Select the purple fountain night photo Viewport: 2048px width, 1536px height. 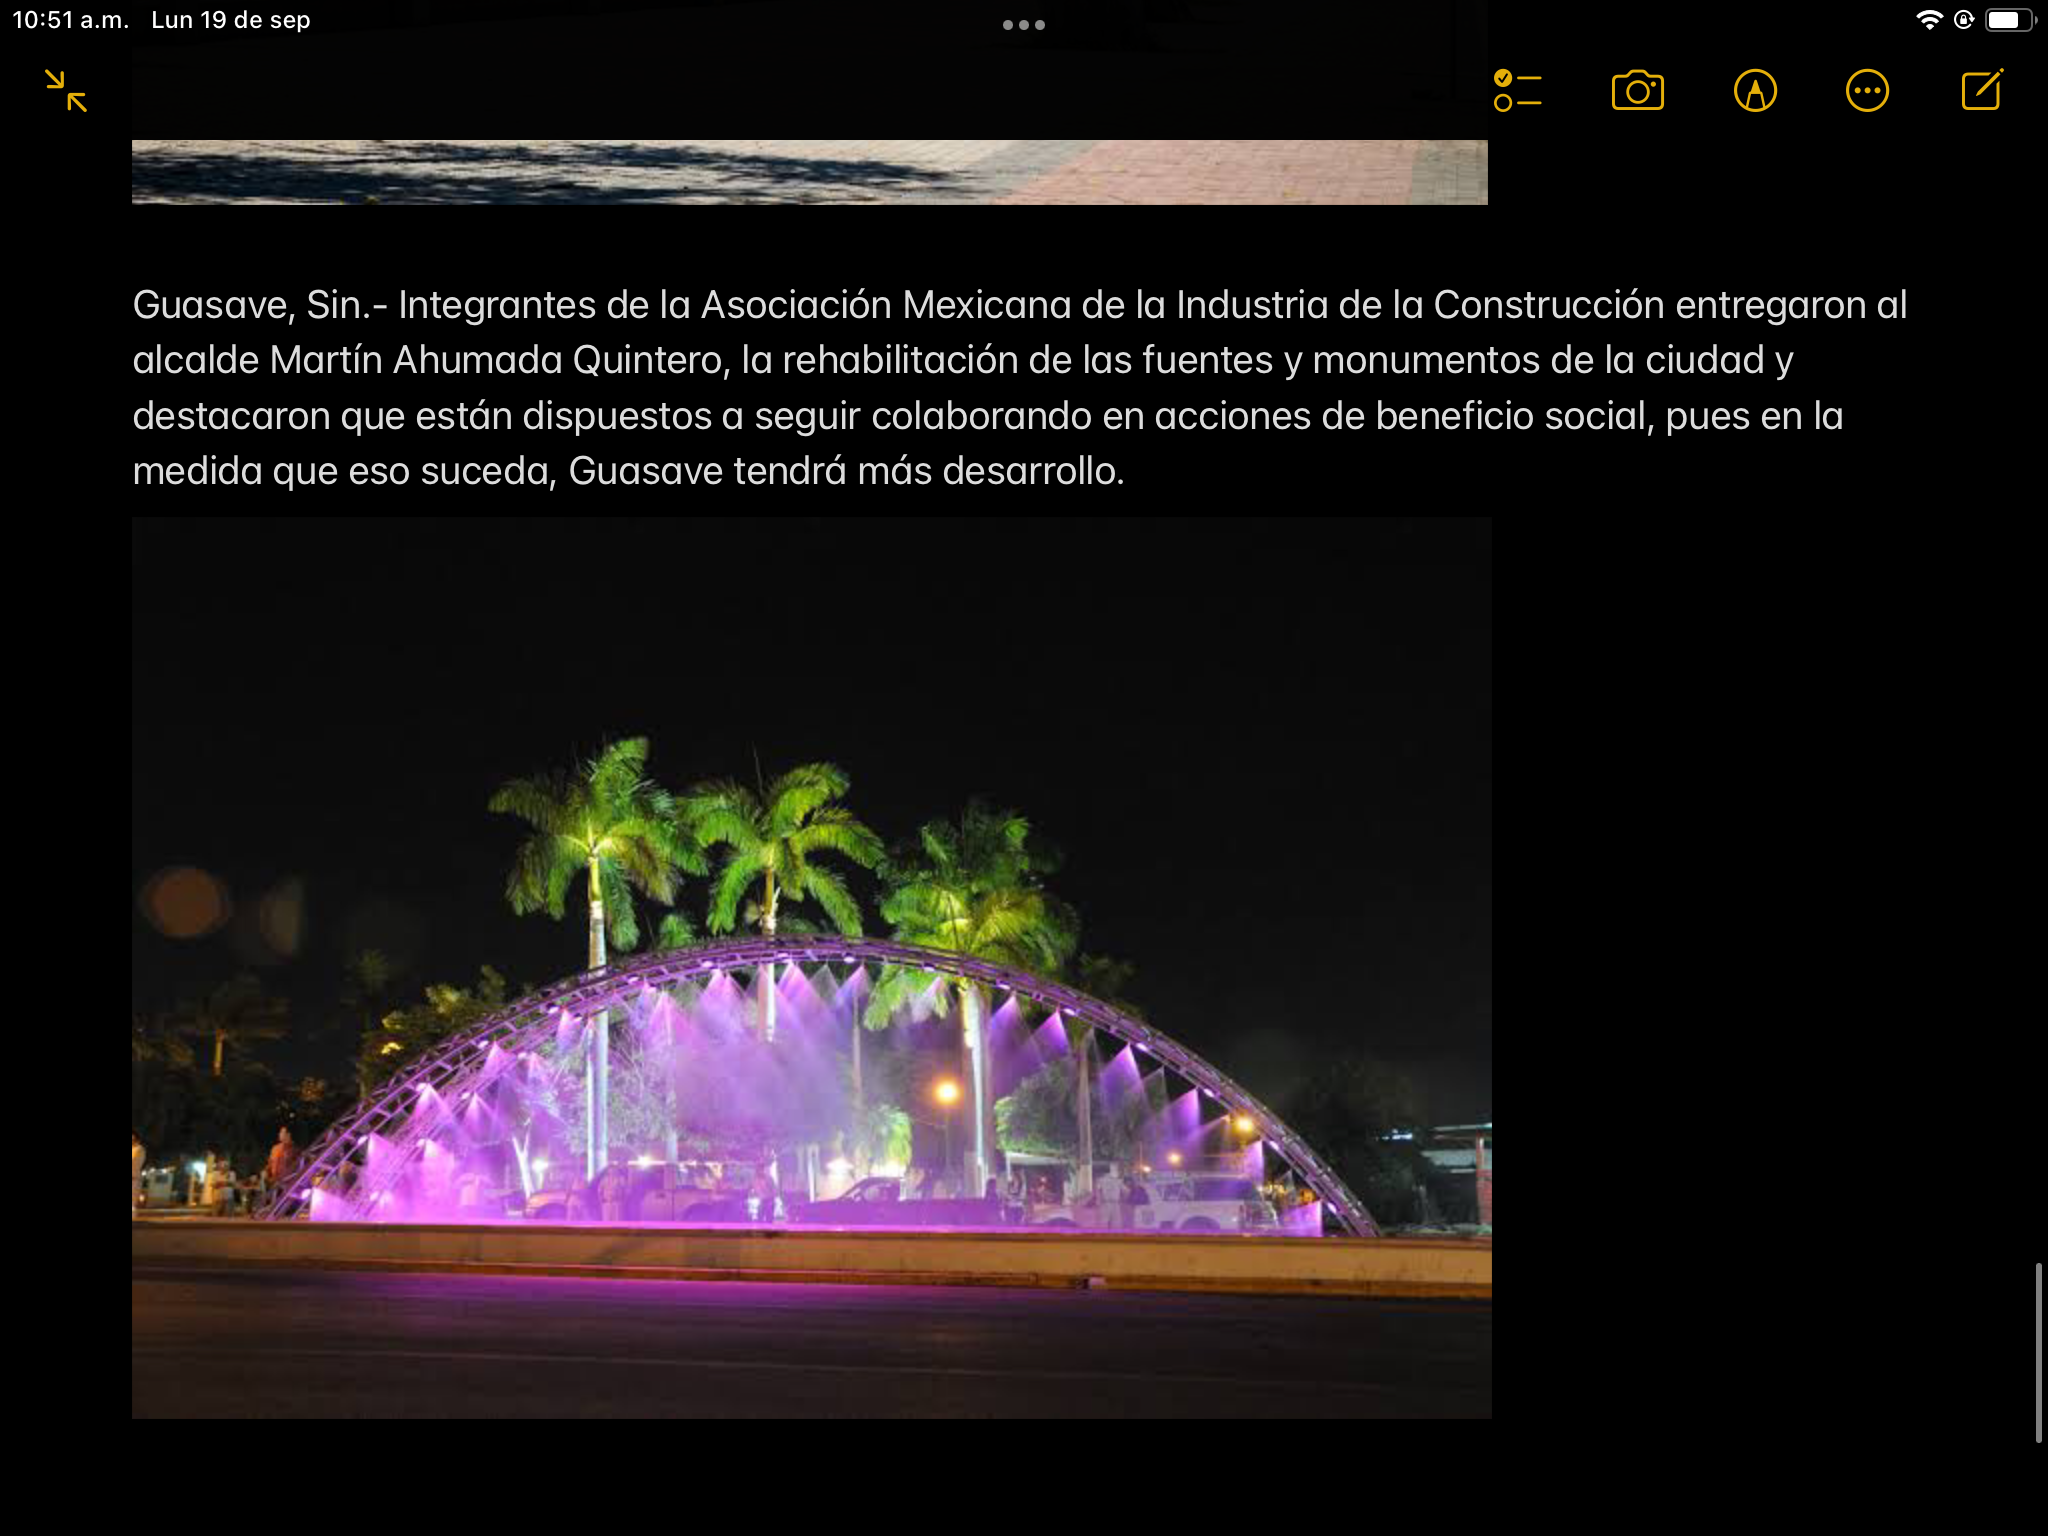[x=811, y=967]
